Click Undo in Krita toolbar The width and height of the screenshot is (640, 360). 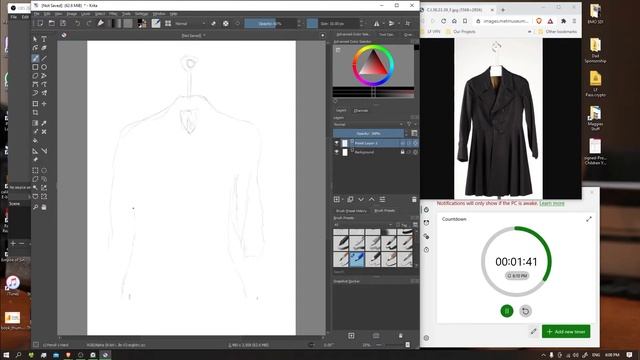pos(77,24)
